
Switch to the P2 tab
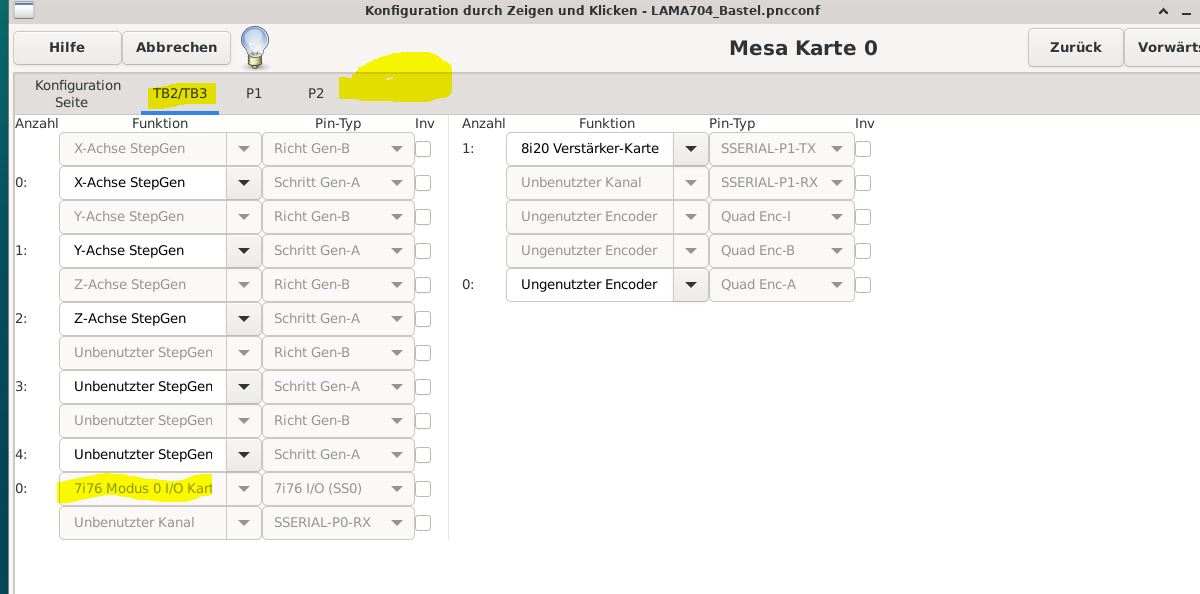tap(316, 93)
